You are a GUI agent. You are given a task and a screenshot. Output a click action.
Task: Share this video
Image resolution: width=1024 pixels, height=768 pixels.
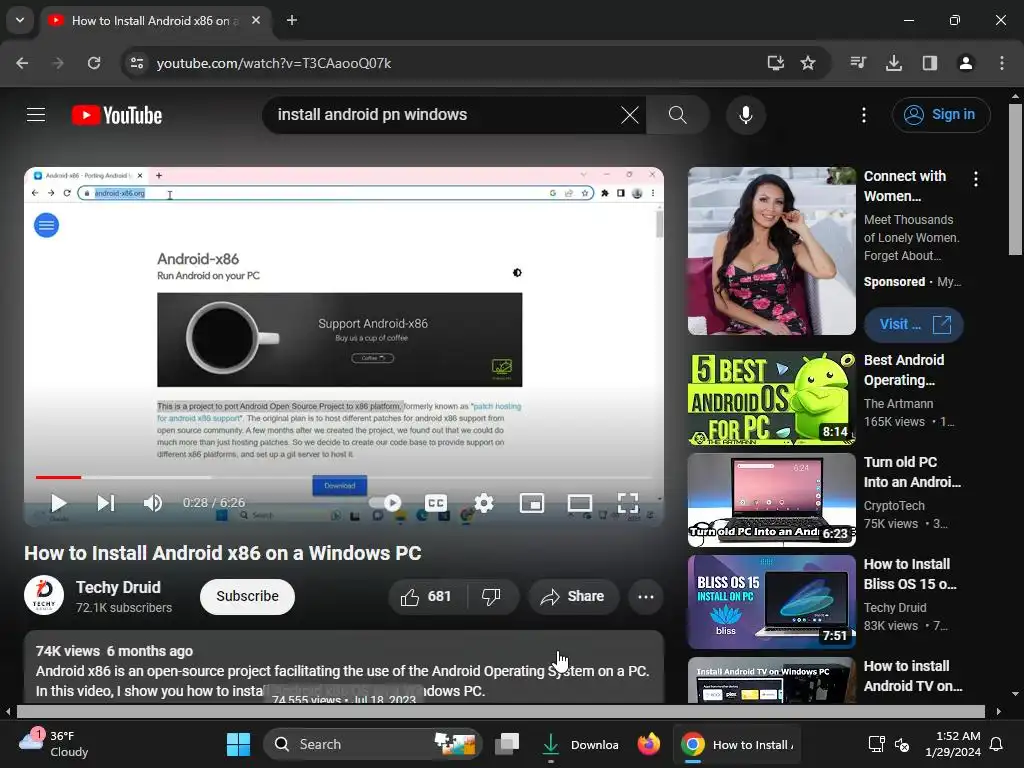pyautogui.click(x=573, y=596)
